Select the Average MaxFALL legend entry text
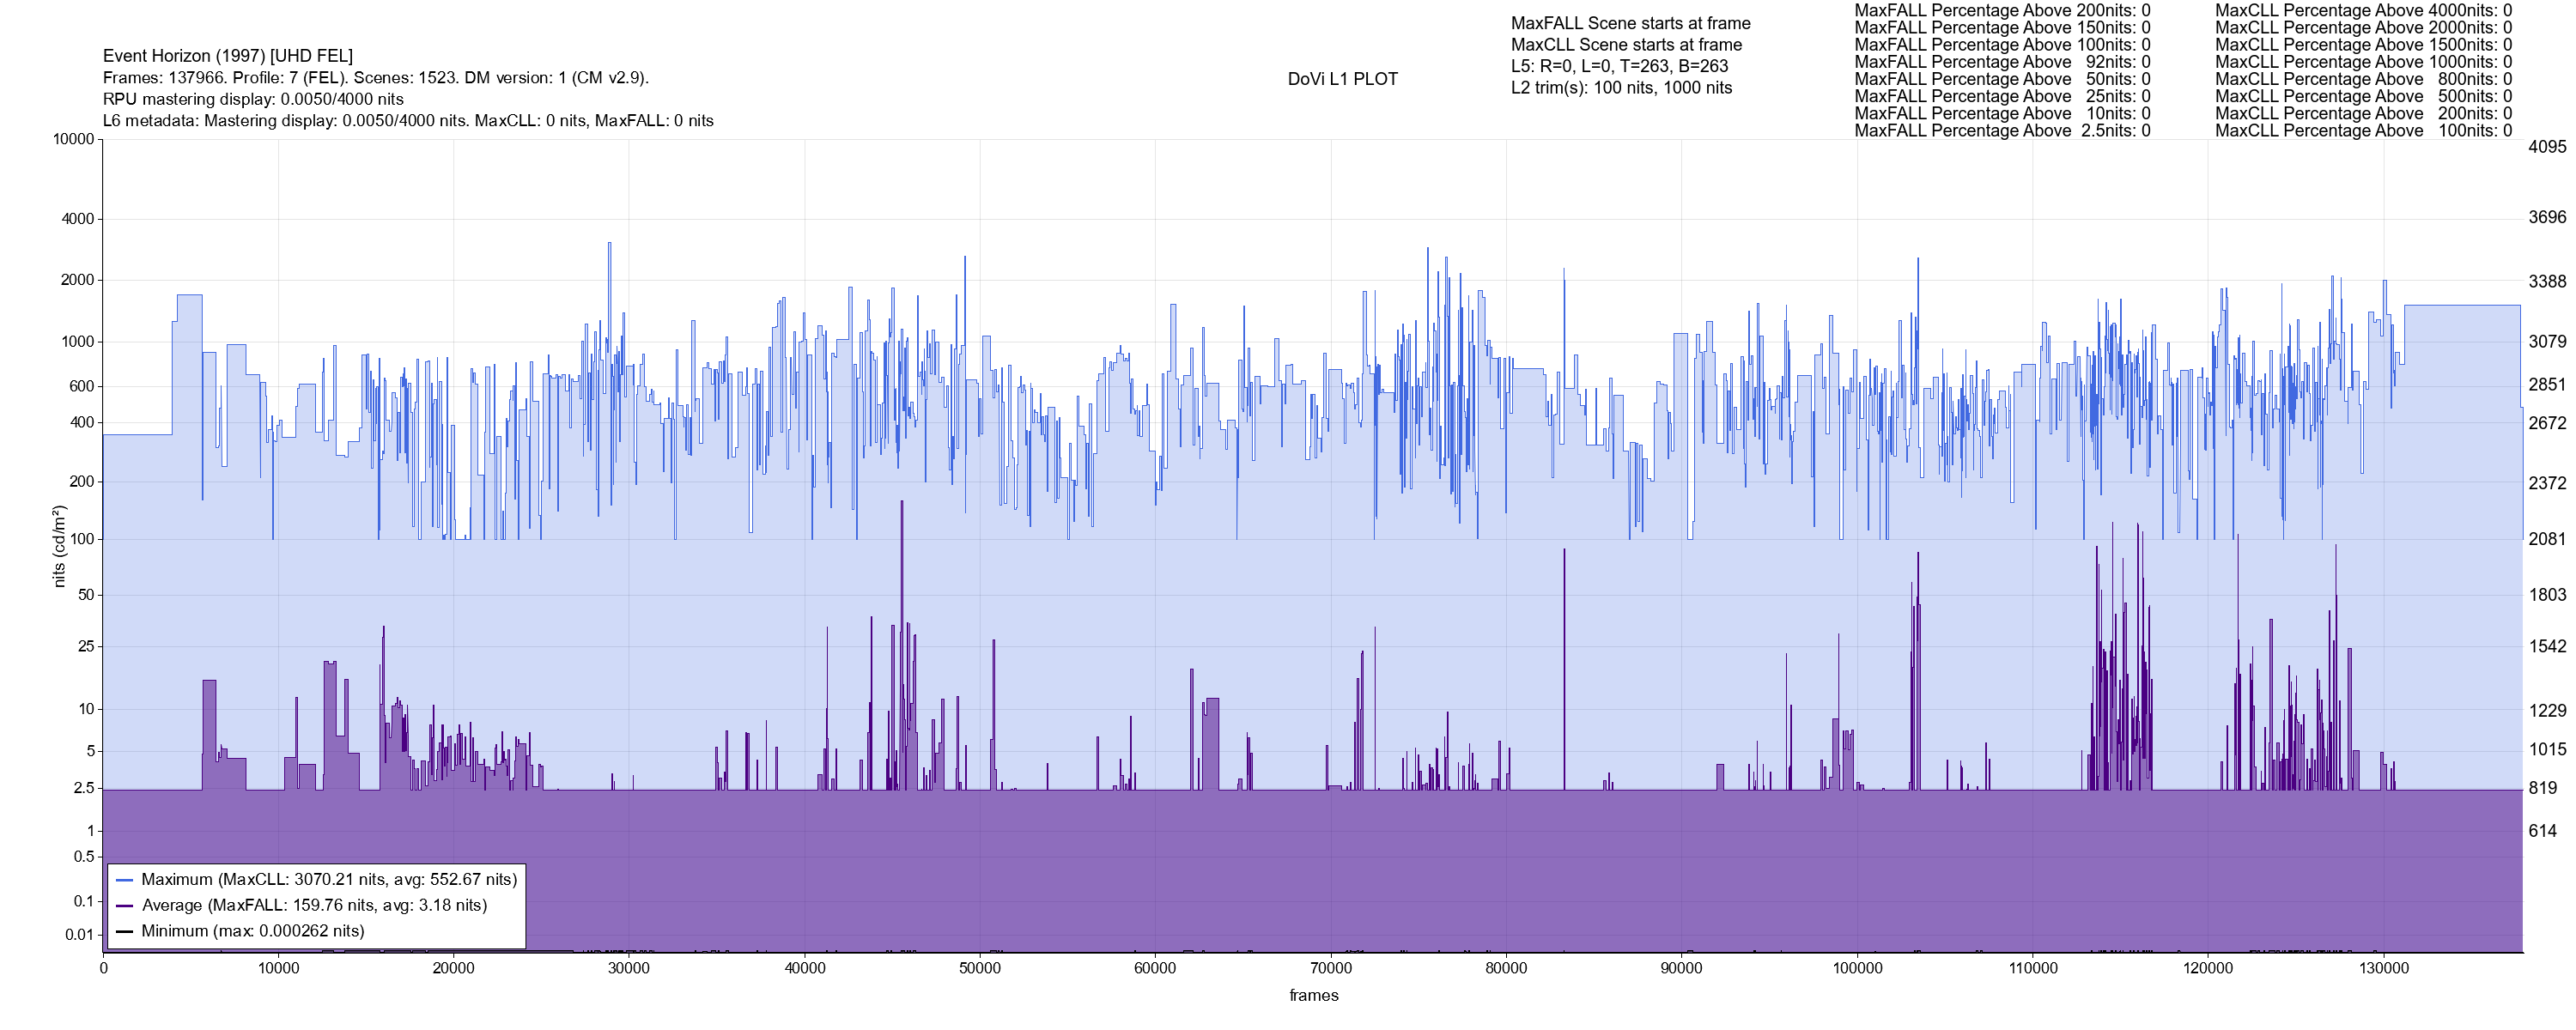 click(314, 906)
